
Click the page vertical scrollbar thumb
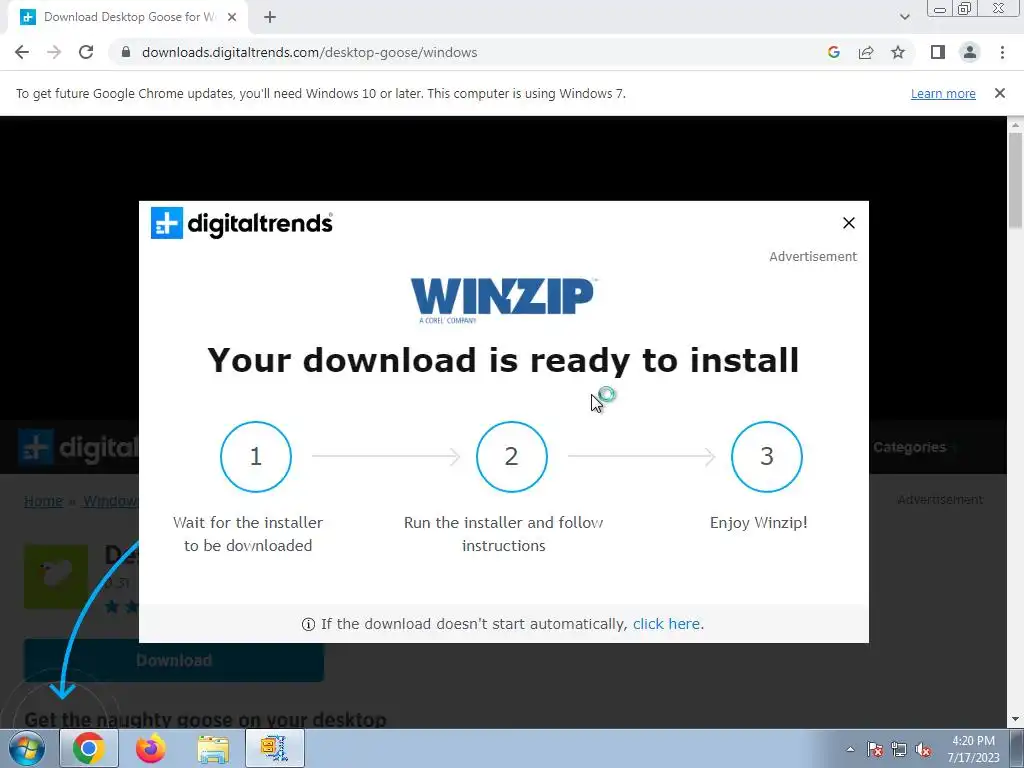click(1015, 181)
